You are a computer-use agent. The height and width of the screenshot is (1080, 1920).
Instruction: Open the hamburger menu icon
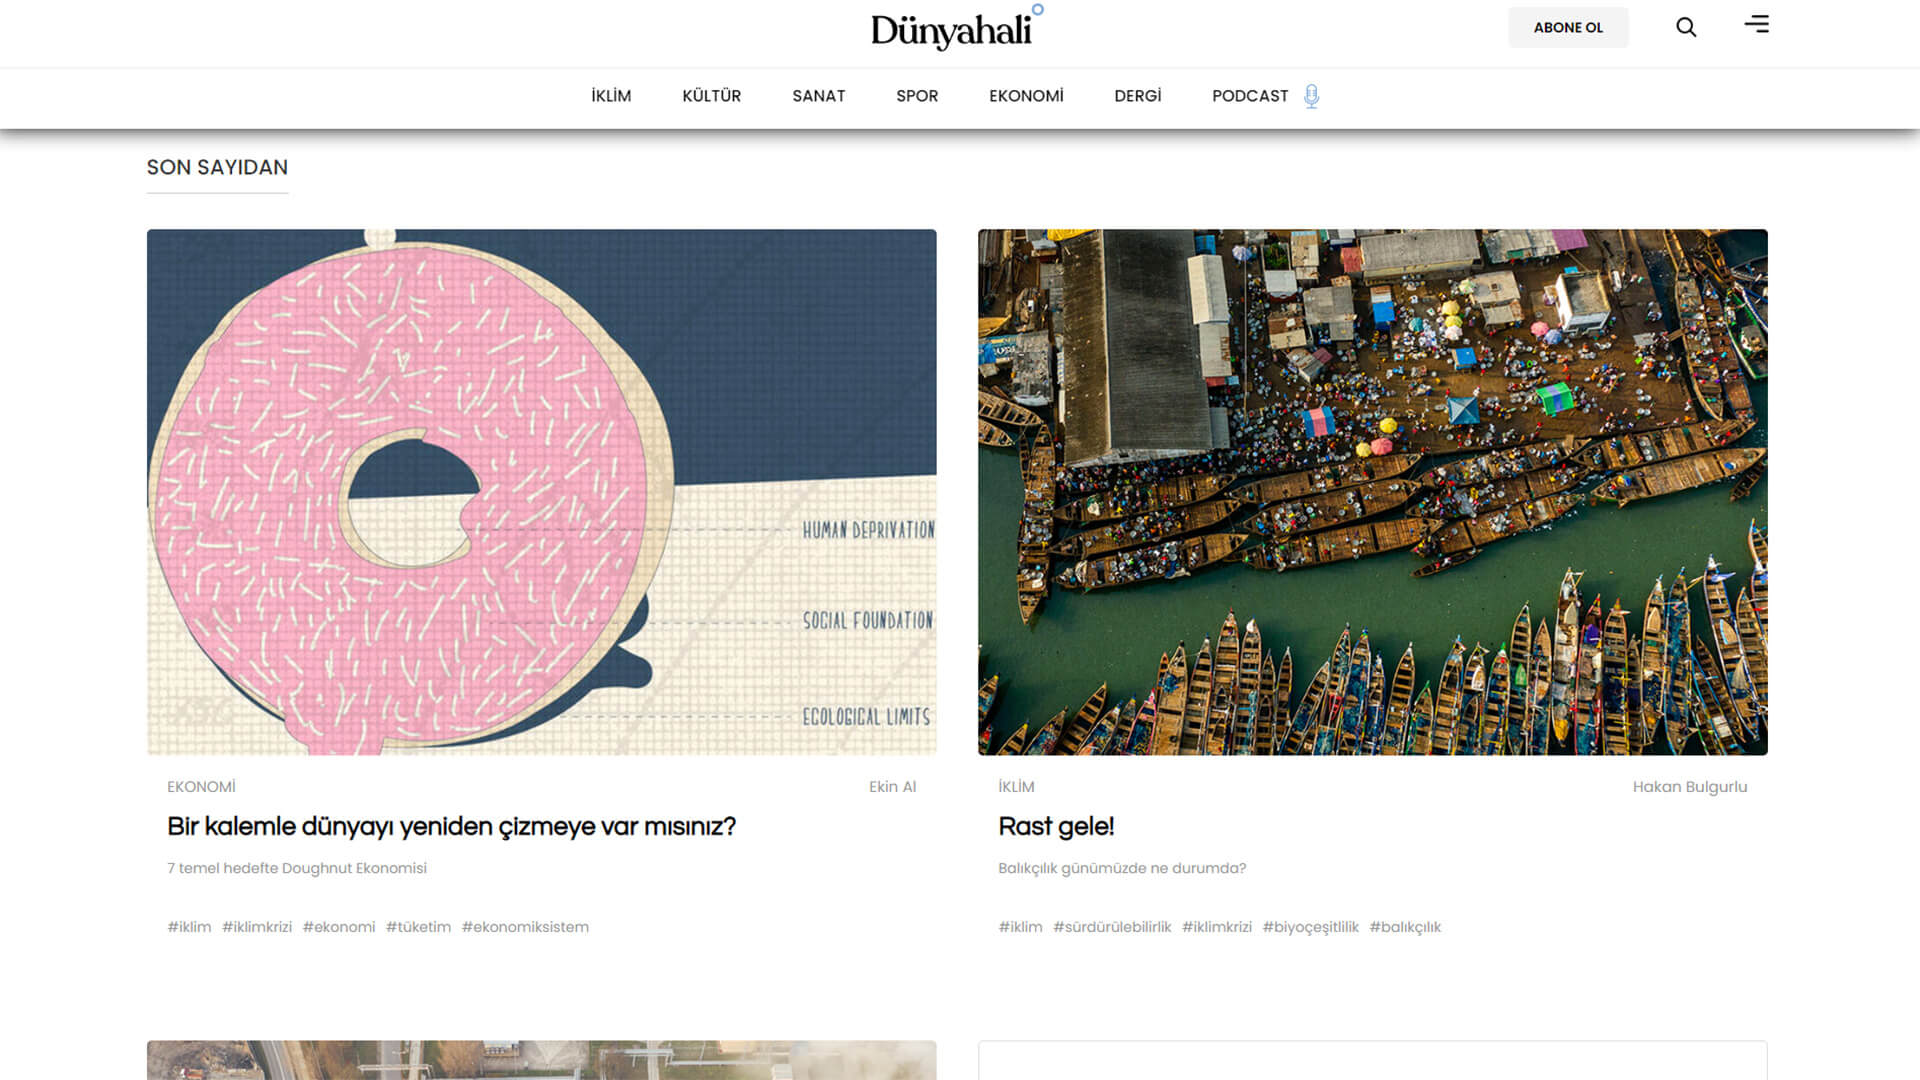[x=1757, y=24]
